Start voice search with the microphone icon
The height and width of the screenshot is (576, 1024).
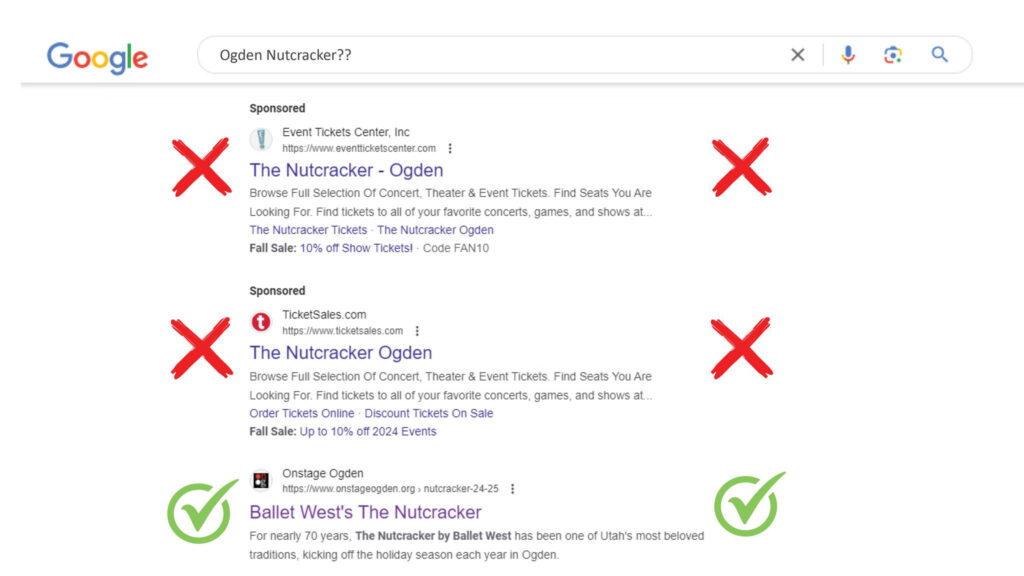848,55
